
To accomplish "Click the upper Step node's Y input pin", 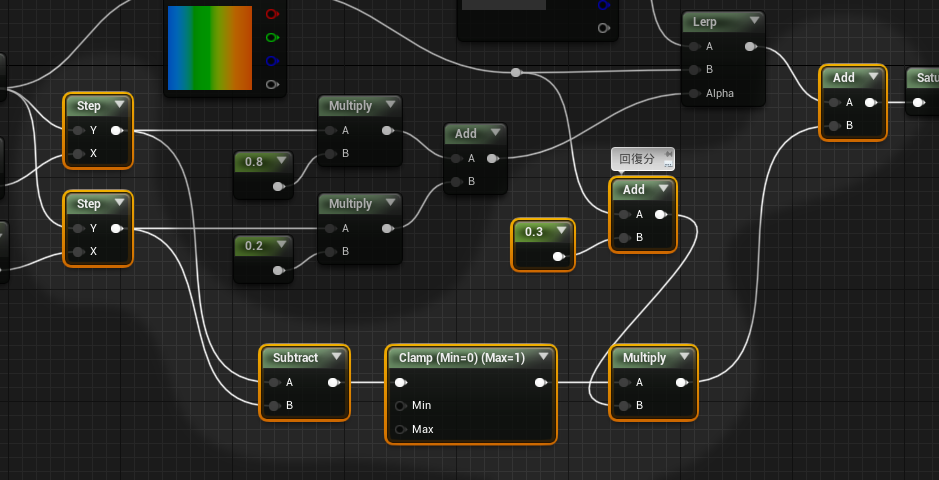I will click(x=78, y=130).
